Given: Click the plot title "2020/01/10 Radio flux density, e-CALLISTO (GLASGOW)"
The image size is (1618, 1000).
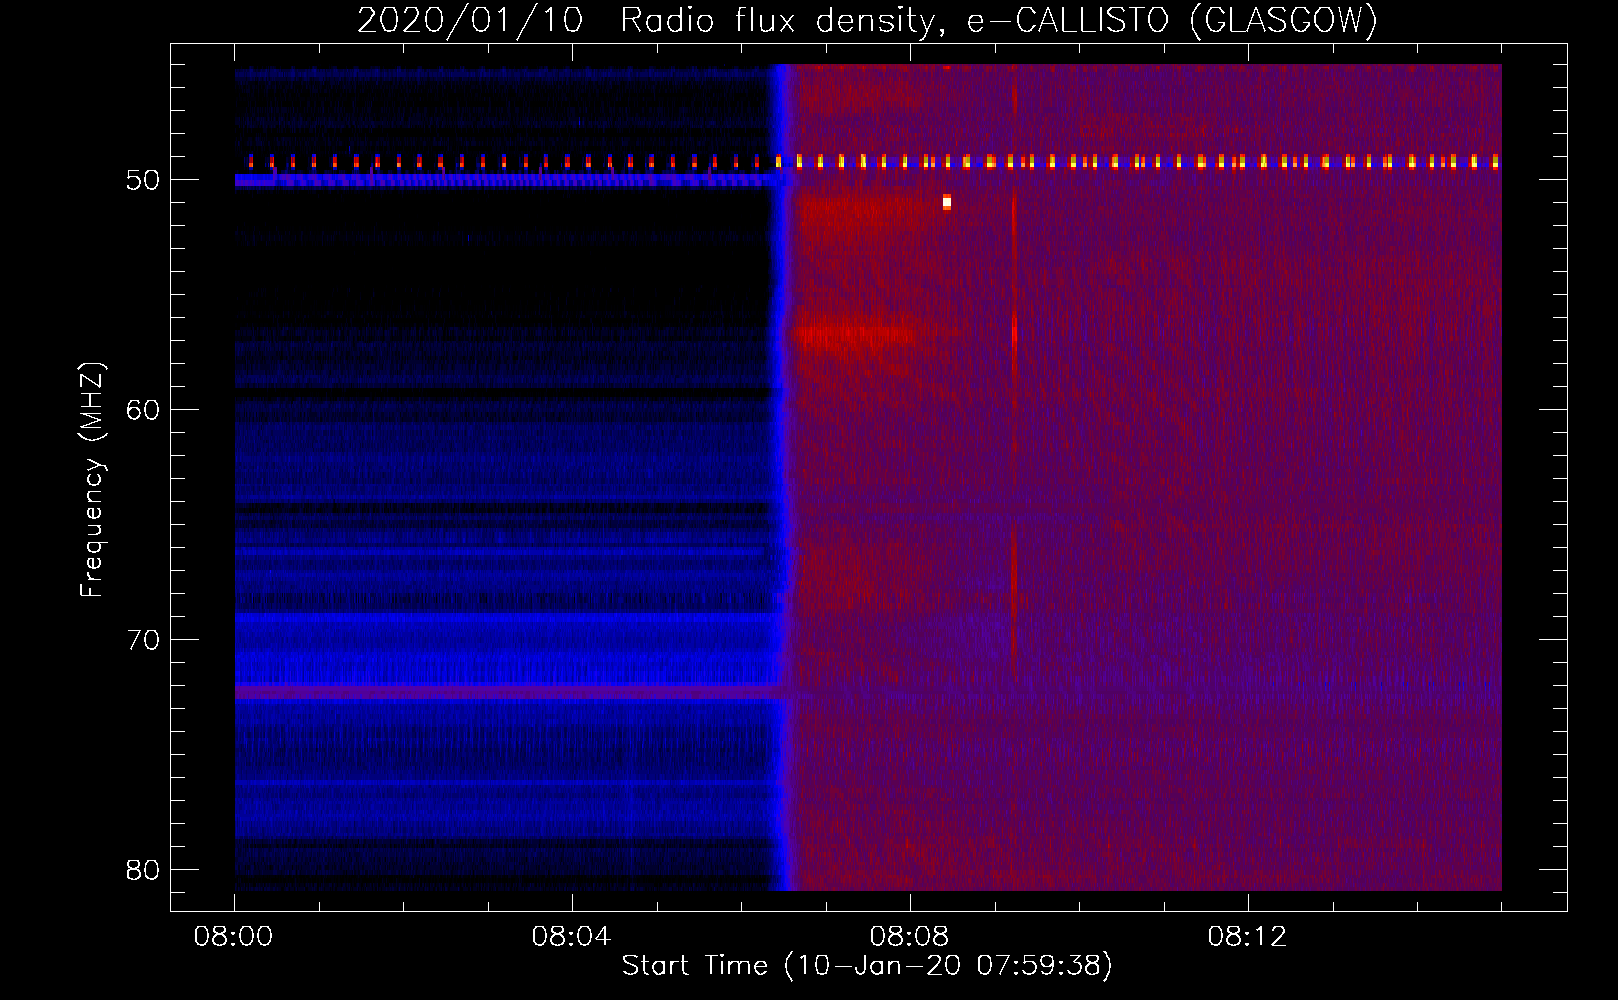Looking at the screenshot, I should (867, 20).
